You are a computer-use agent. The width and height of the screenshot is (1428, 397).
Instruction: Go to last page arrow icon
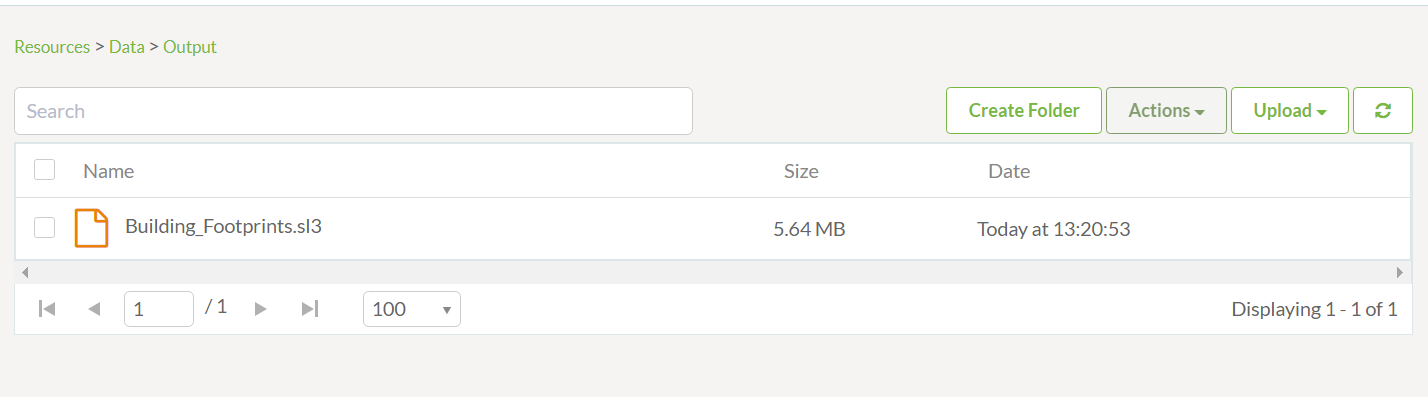click(310, 309)
